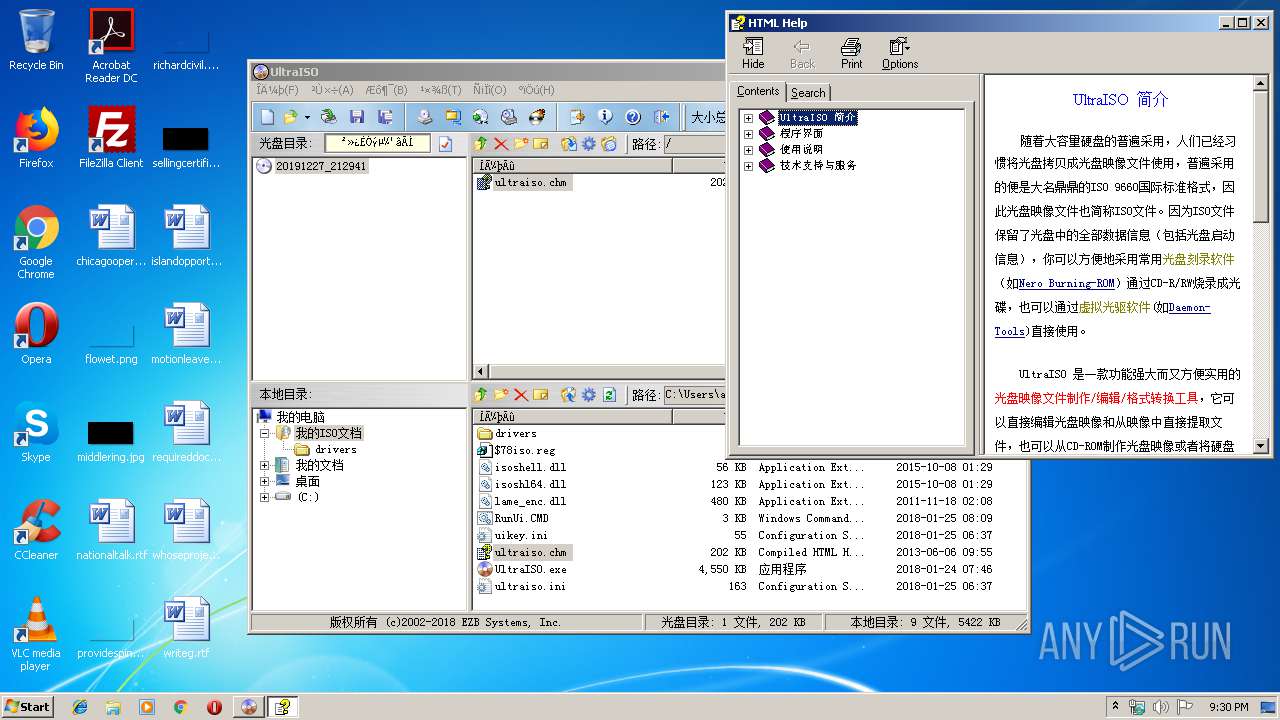Expand the '程序界面' help topic
This screenshot has width=1280, height=720.
[x=748, y=134]
